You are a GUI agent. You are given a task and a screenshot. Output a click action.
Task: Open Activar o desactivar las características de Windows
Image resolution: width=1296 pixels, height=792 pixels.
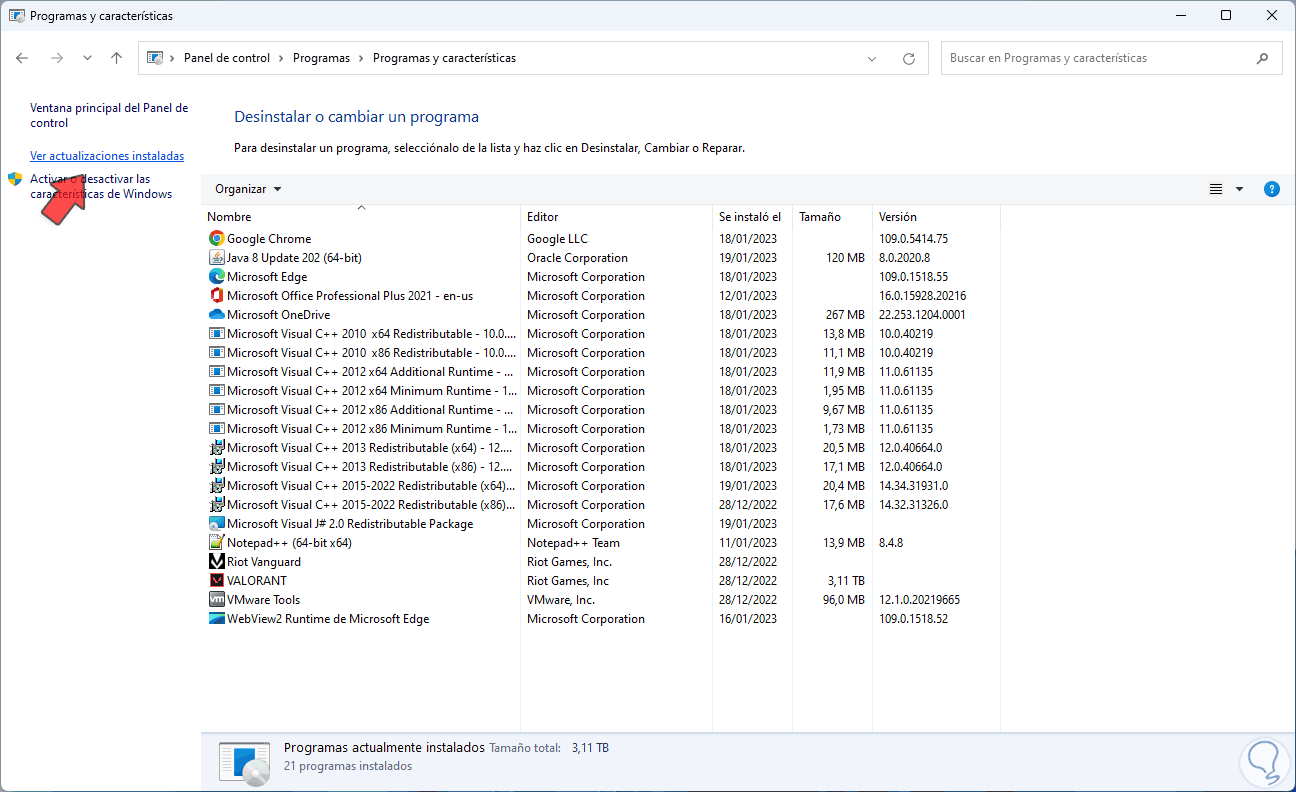(x=101, y=187)
